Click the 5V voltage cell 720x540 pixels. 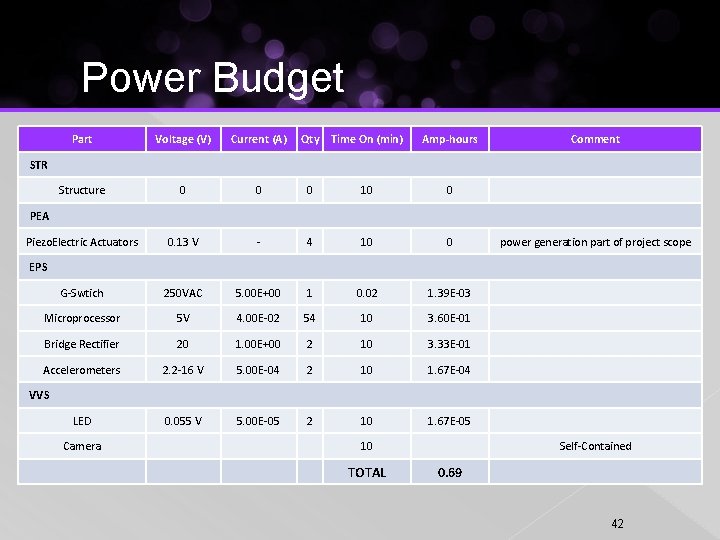(x=183, y=318)
